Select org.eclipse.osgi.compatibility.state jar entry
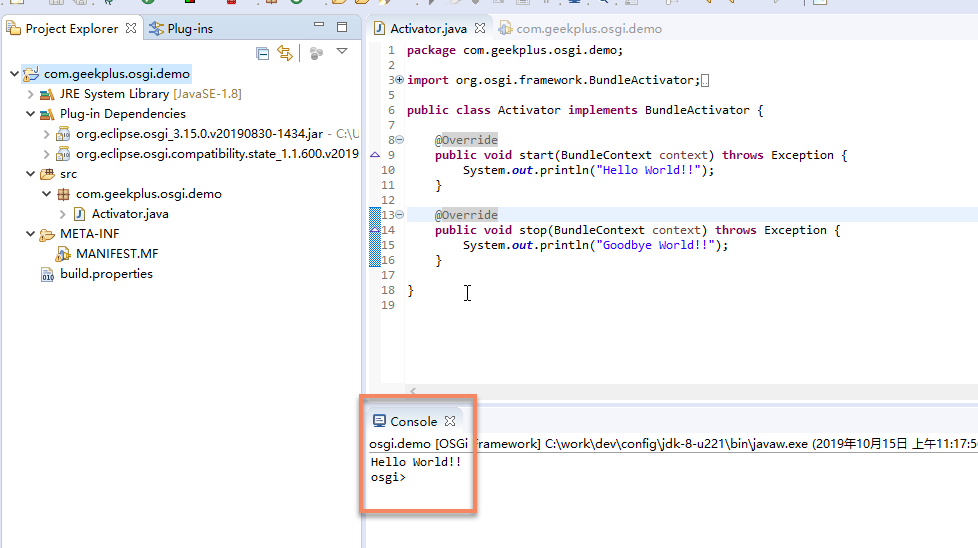Screen dimensions: 978x548 pos(217,153)
